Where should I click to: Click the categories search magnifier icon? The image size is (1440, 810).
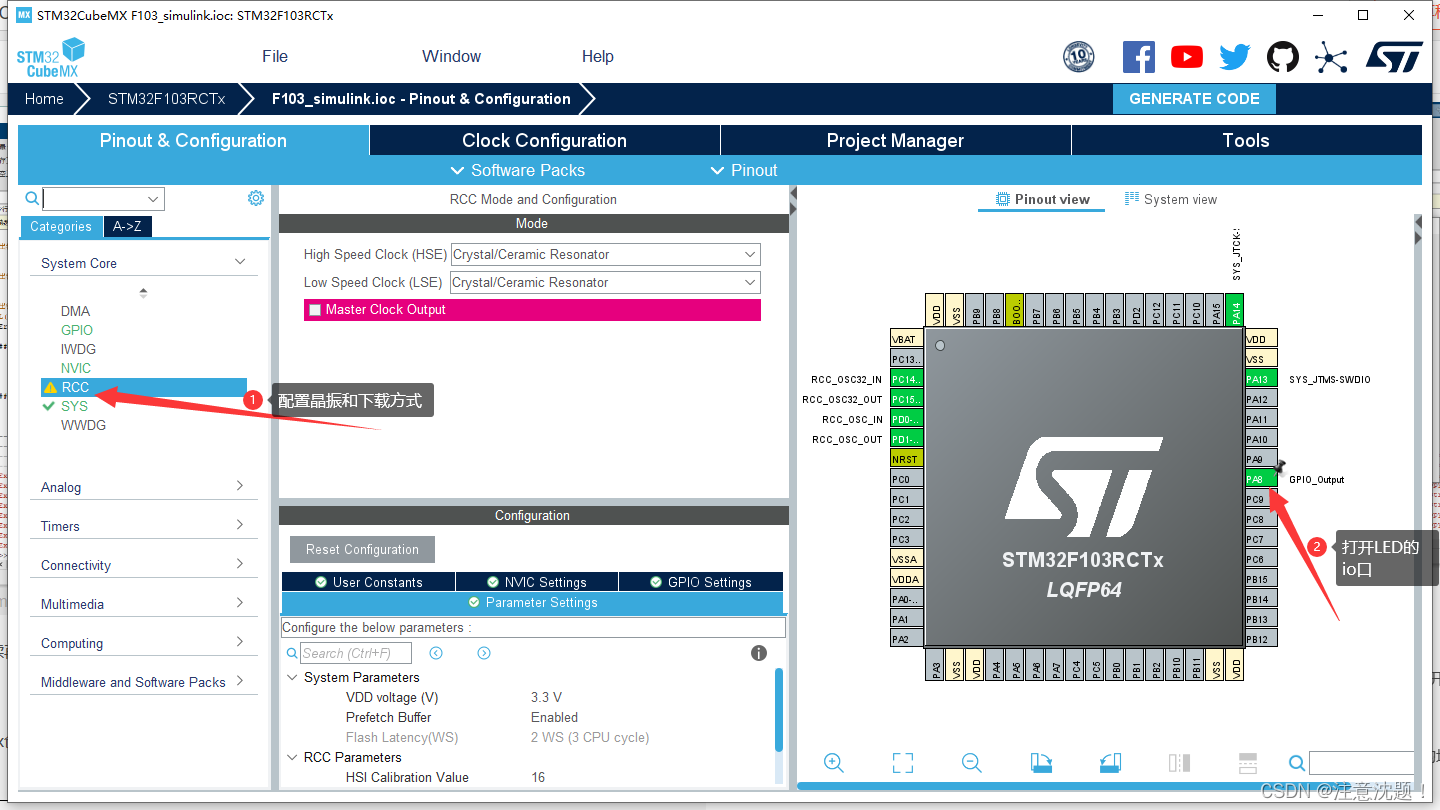point(32,198)
